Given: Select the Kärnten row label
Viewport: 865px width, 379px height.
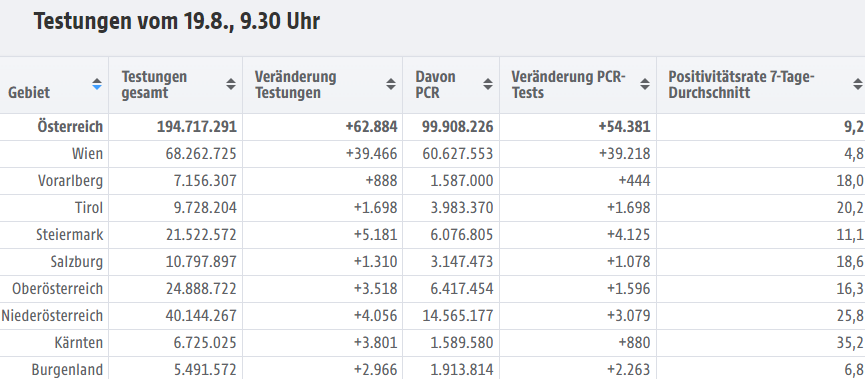Looking at the screenshot, I should point(78,343).
